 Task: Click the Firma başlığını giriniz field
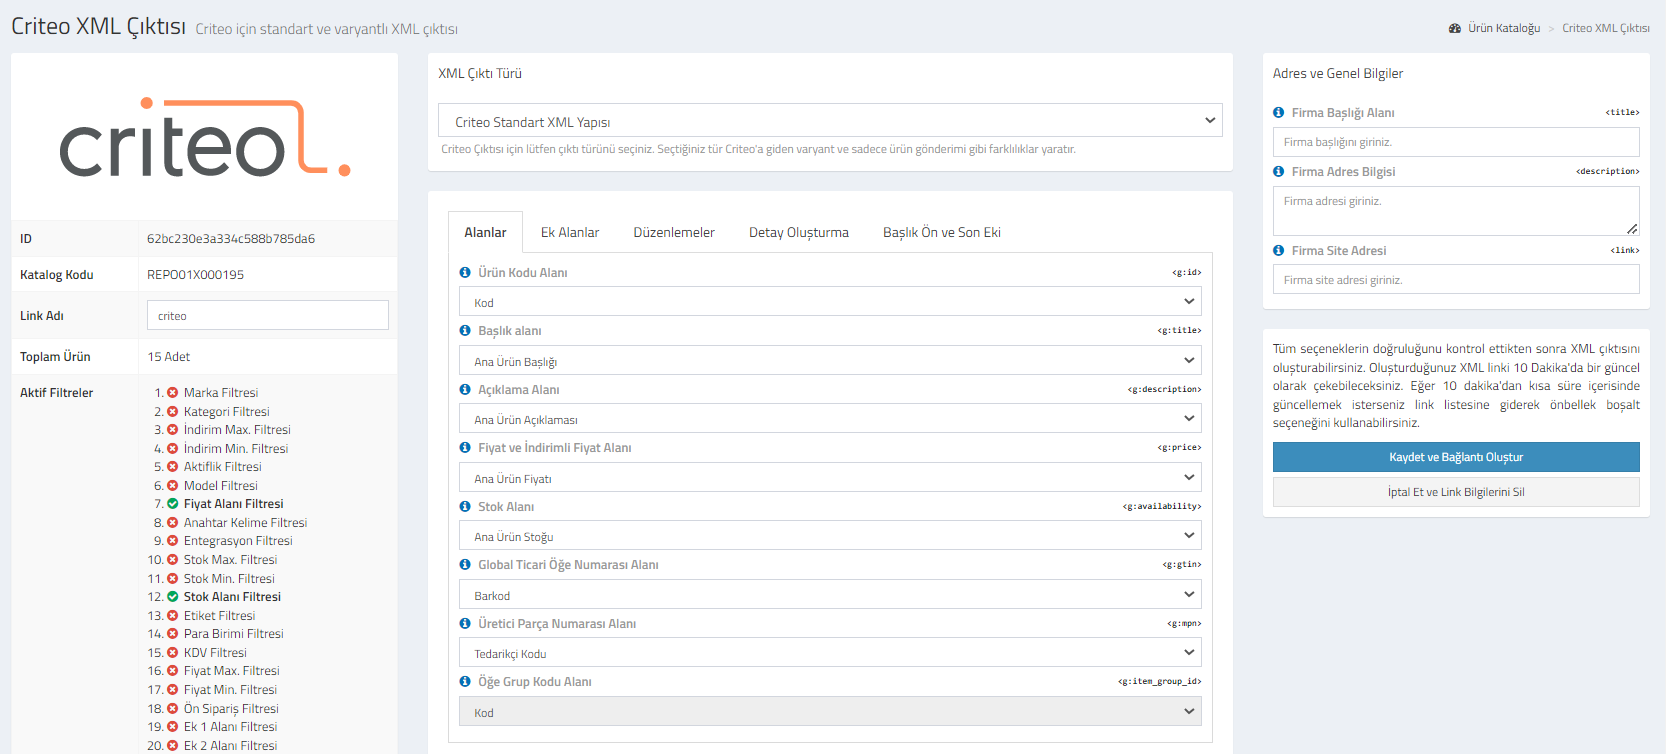(1456, 142)
